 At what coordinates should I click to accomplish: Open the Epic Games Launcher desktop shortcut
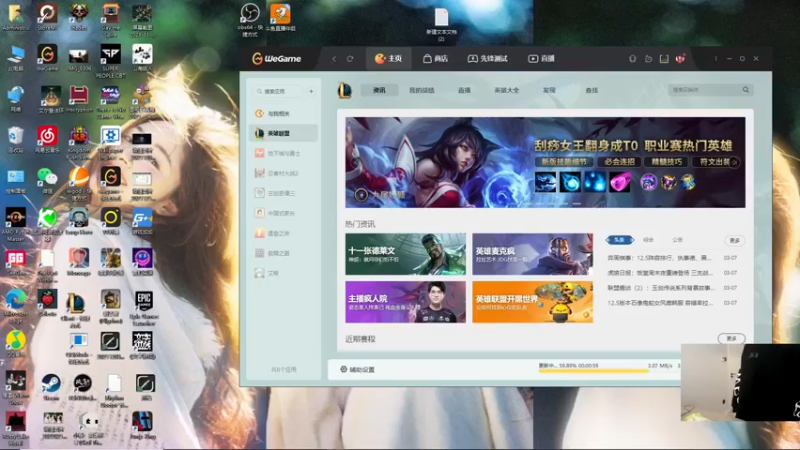point(143,309)
